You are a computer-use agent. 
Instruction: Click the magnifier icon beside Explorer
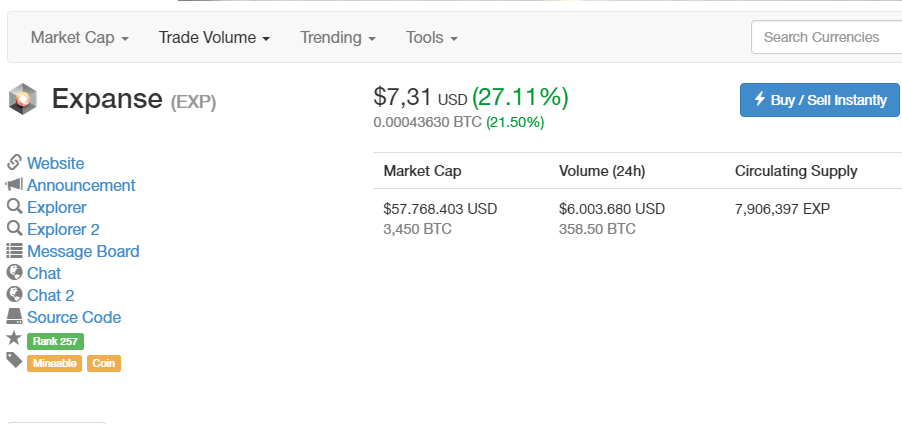[14, 207]
